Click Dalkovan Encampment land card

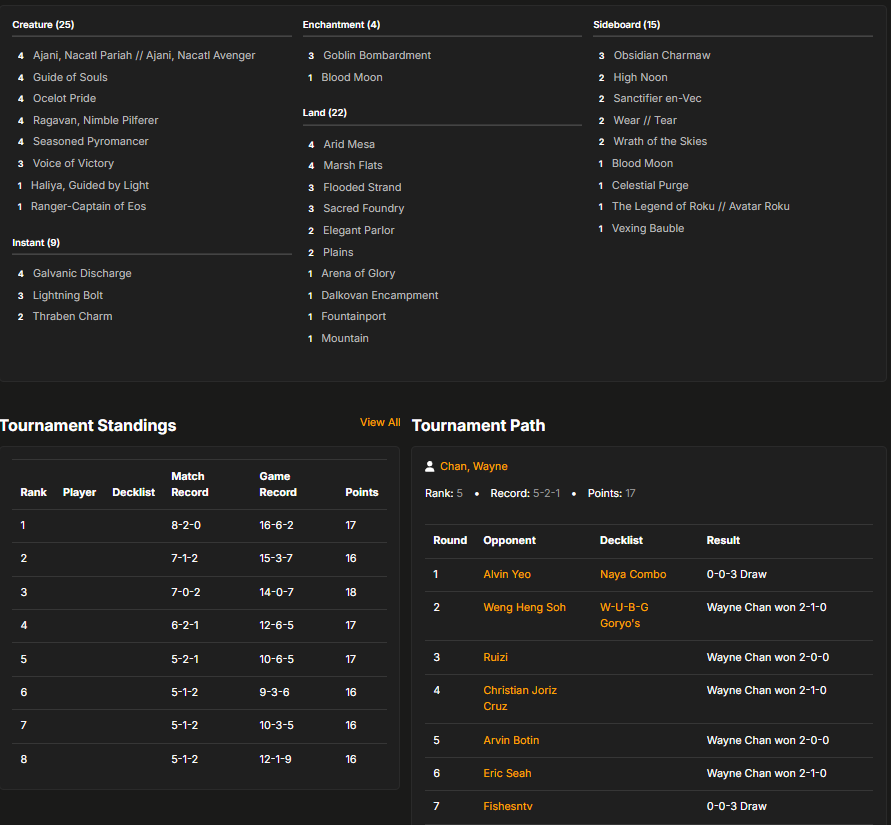coord(380,295)
